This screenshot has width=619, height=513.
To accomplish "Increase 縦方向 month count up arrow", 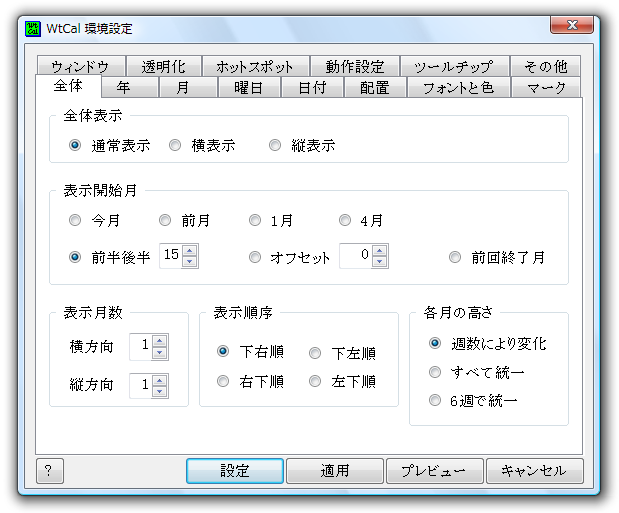I will coord(160,380).
